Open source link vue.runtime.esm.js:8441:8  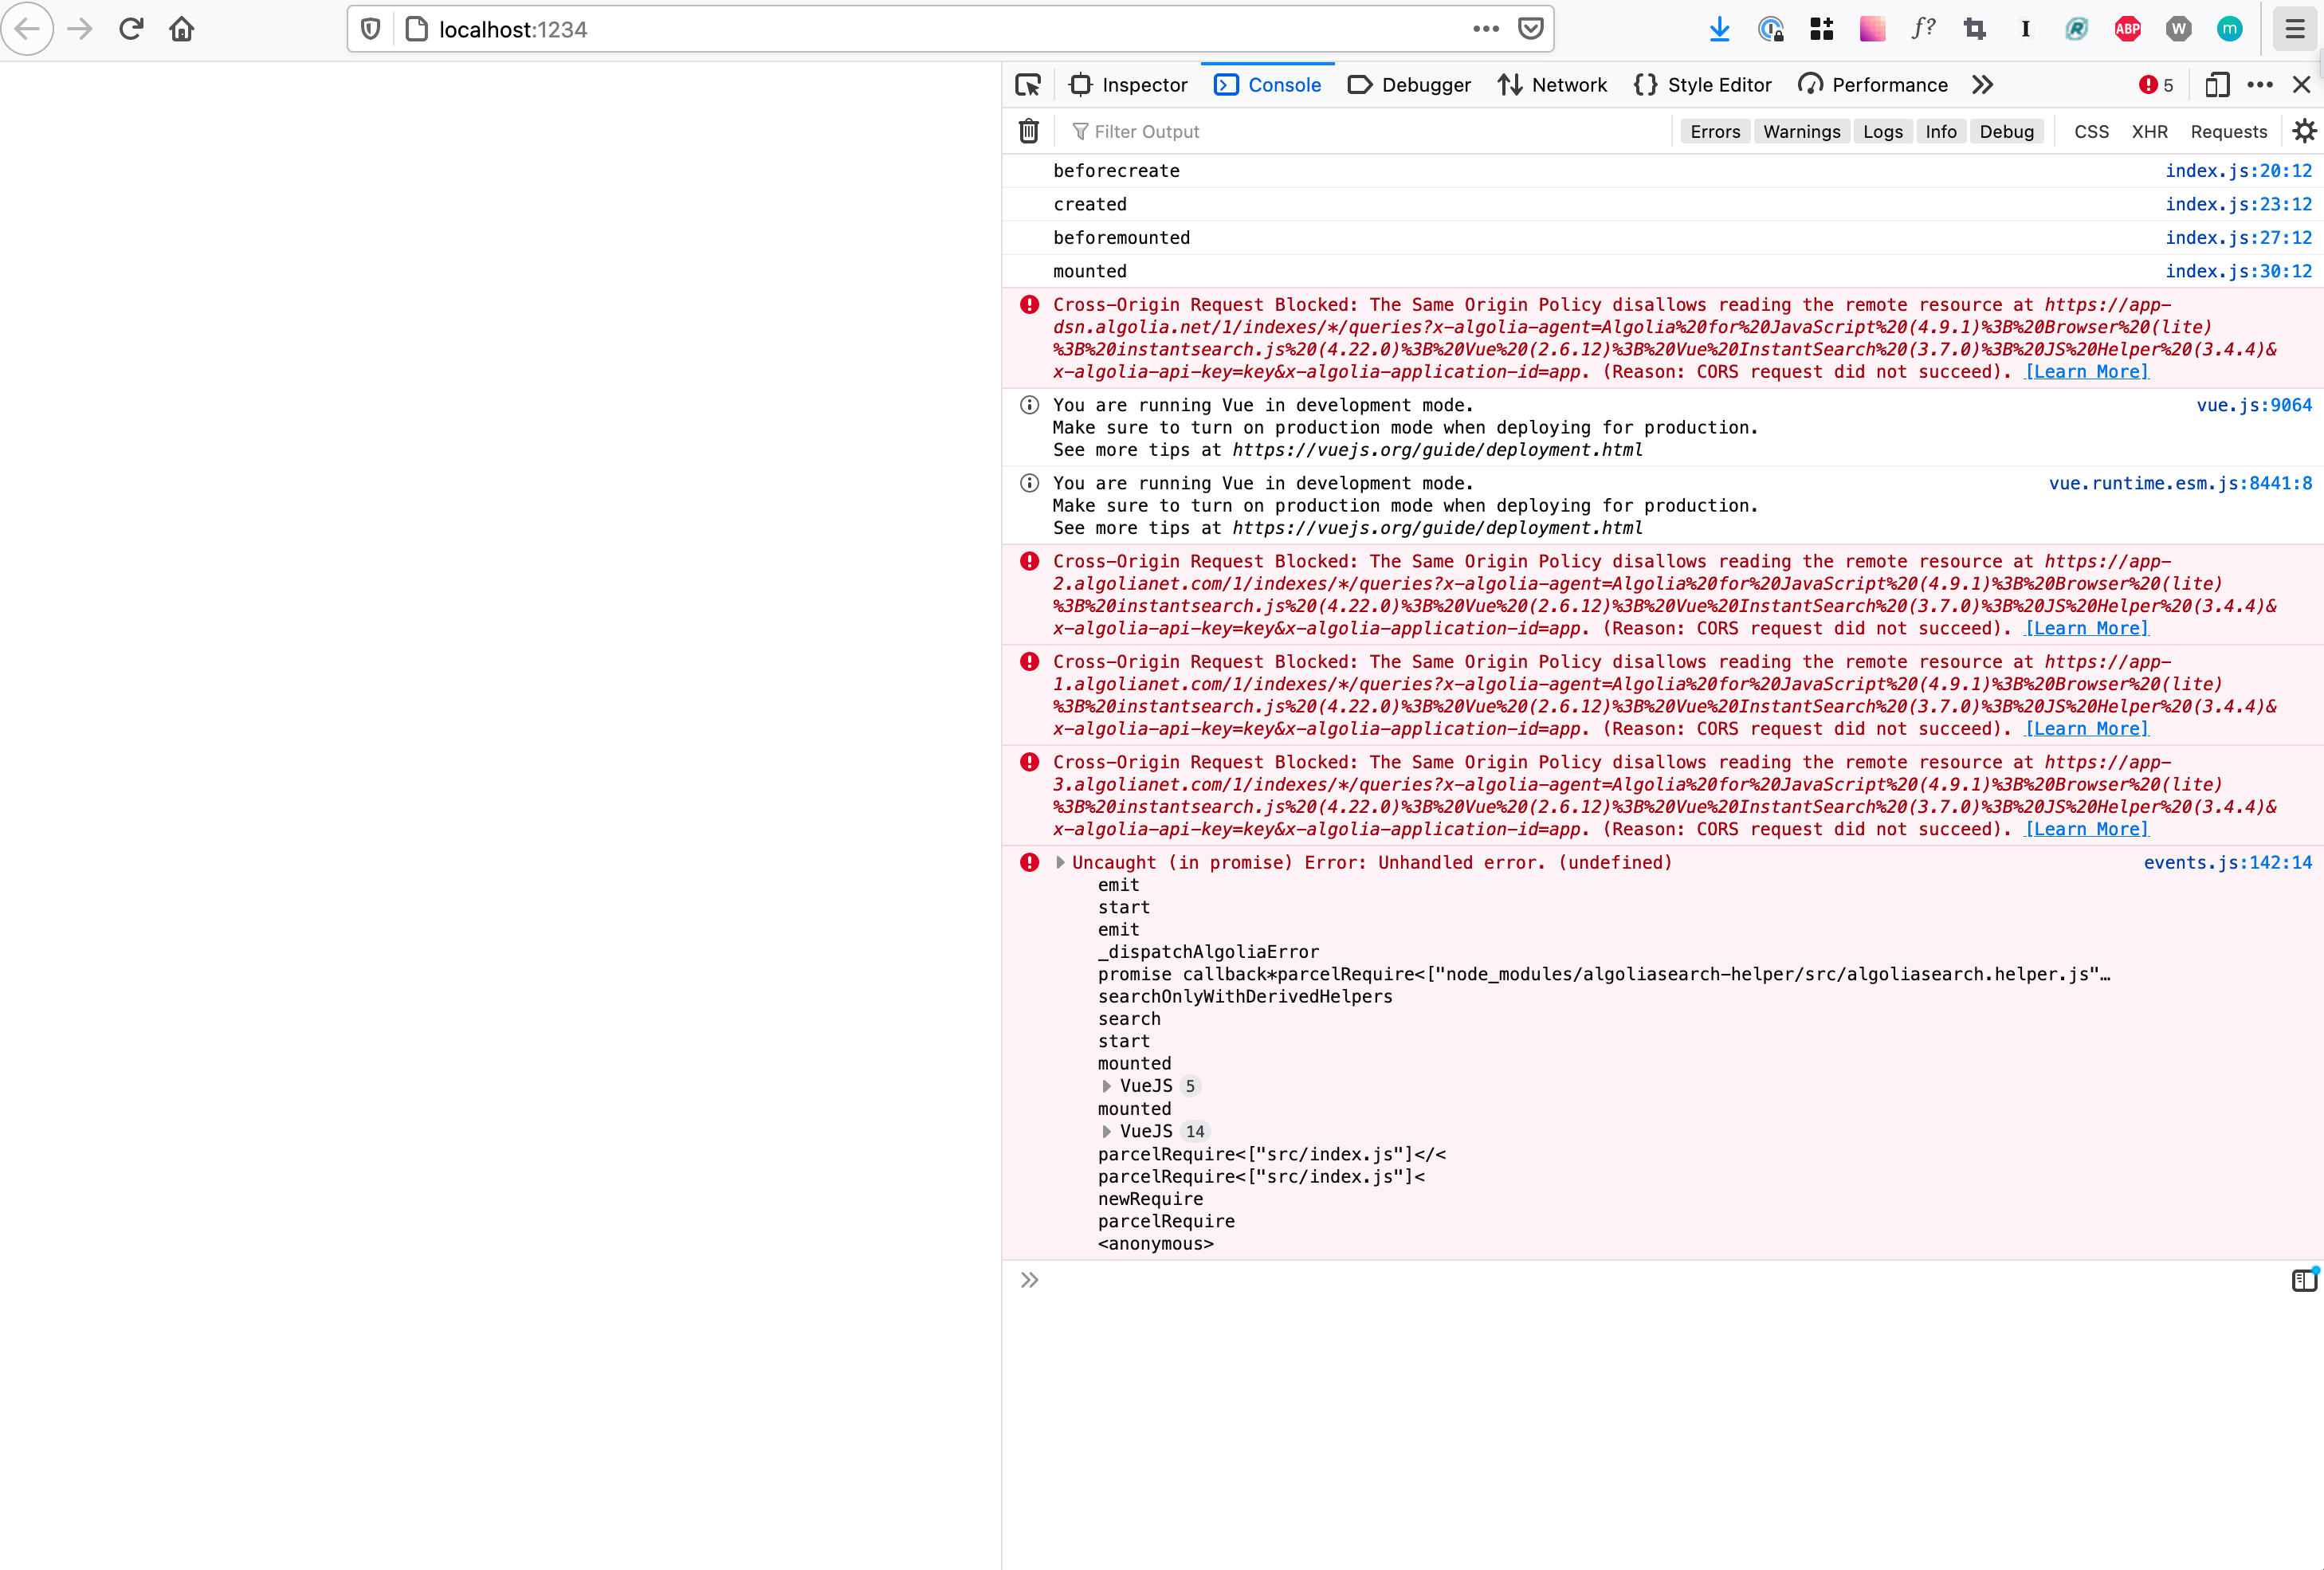click(x=2180, y=483)
